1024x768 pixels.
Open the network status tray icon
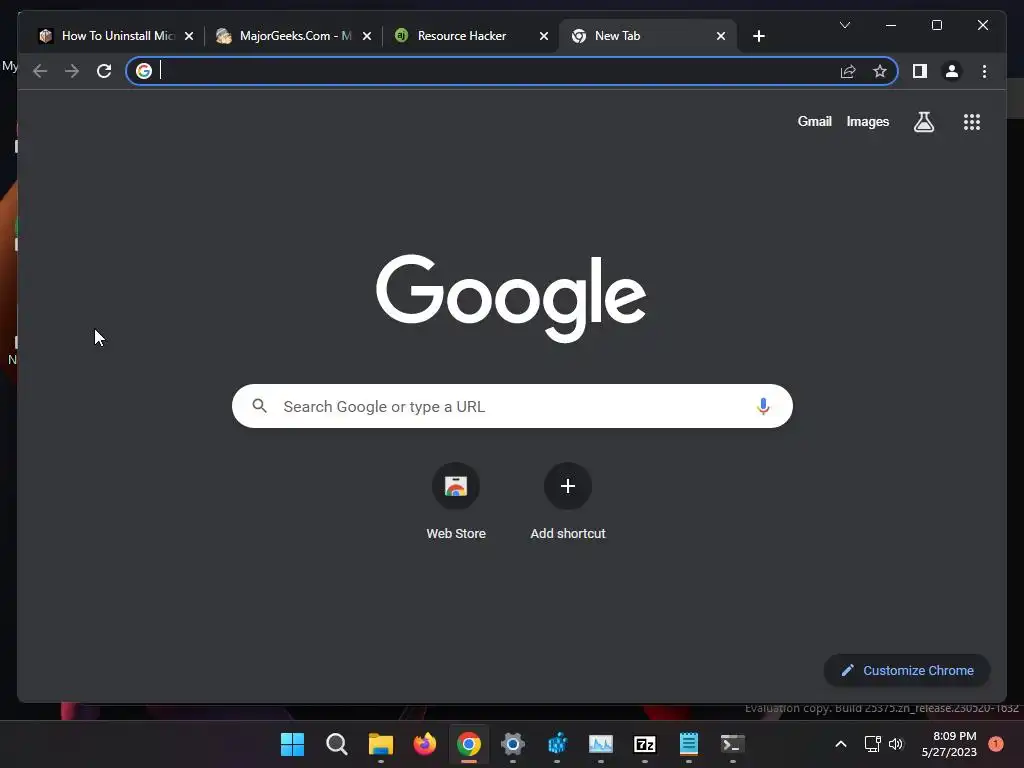872,744
